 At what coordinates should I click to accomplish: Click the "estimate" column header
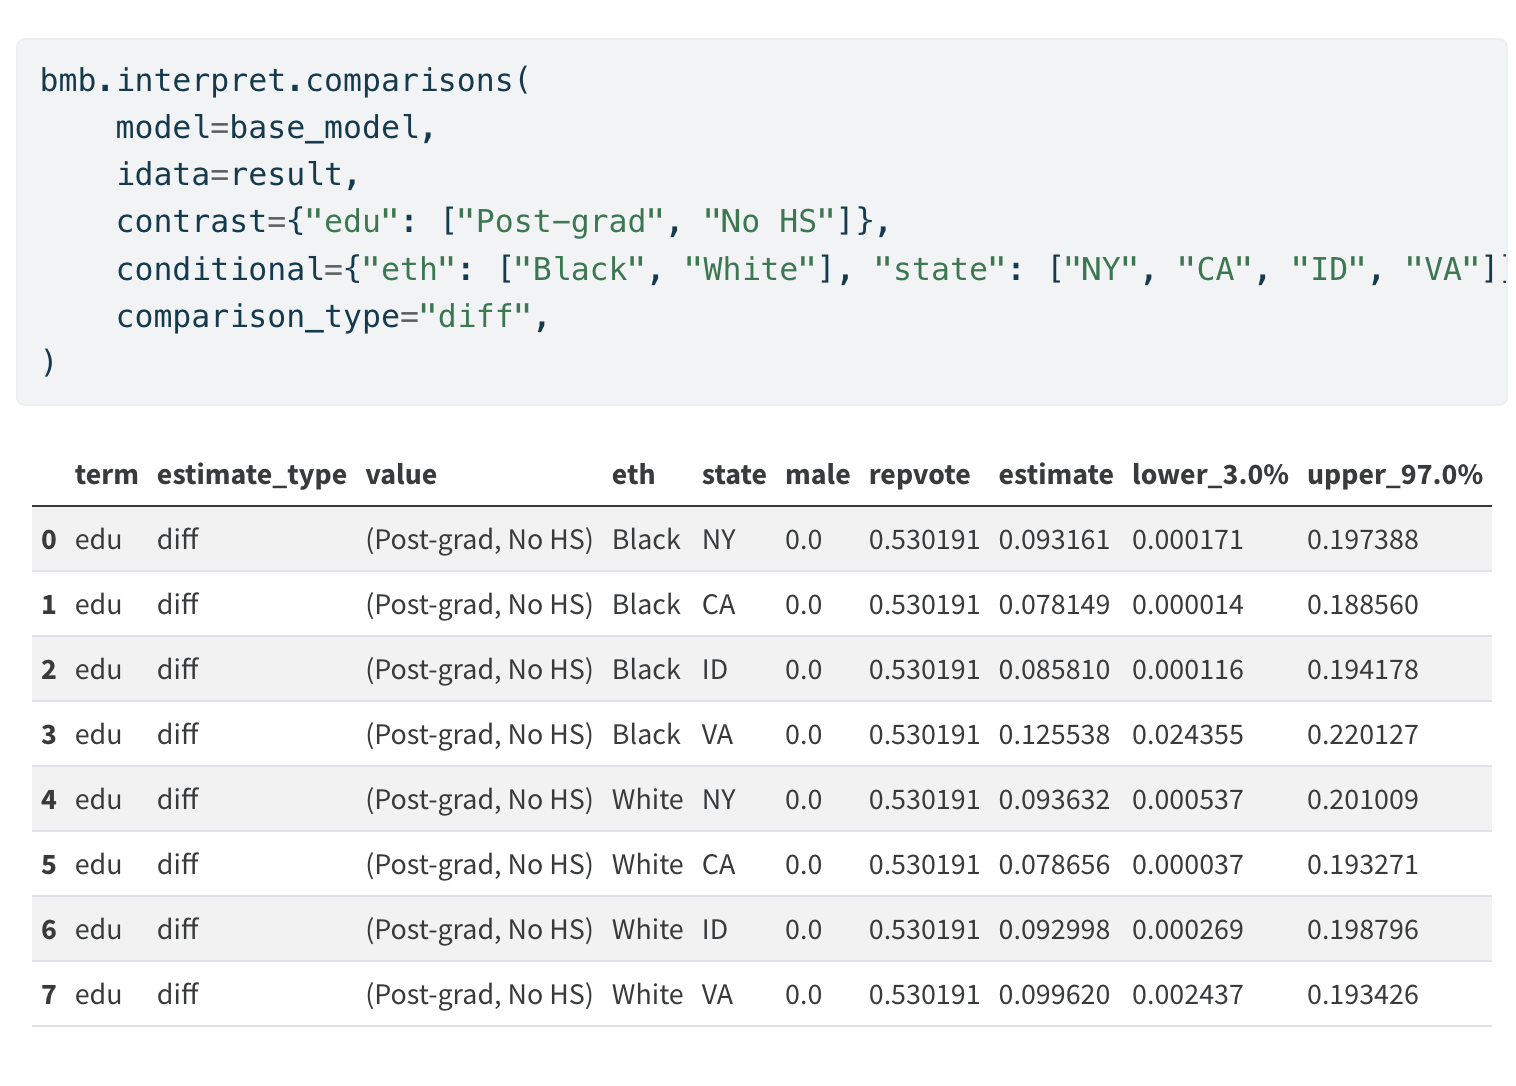(x=1055, y=474)
